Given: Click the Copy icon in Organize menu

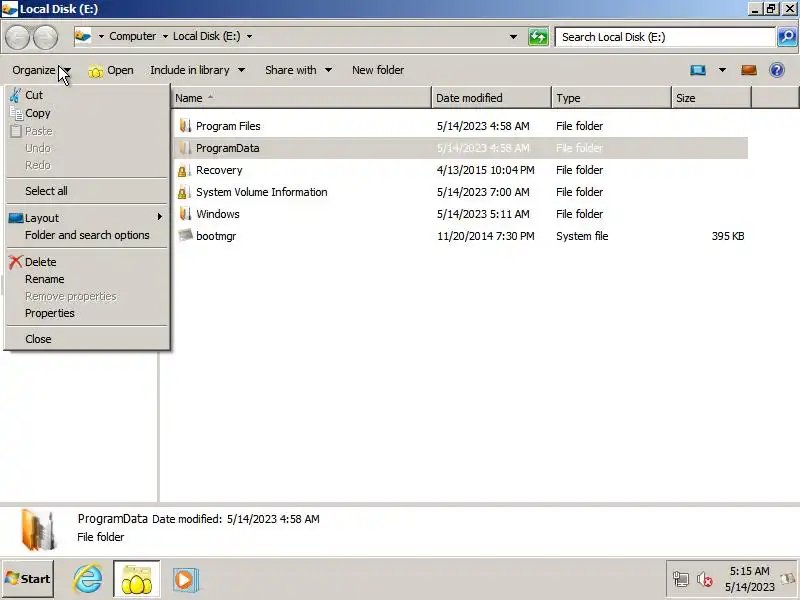Looking at the screenshot, I should click(16, 113).
